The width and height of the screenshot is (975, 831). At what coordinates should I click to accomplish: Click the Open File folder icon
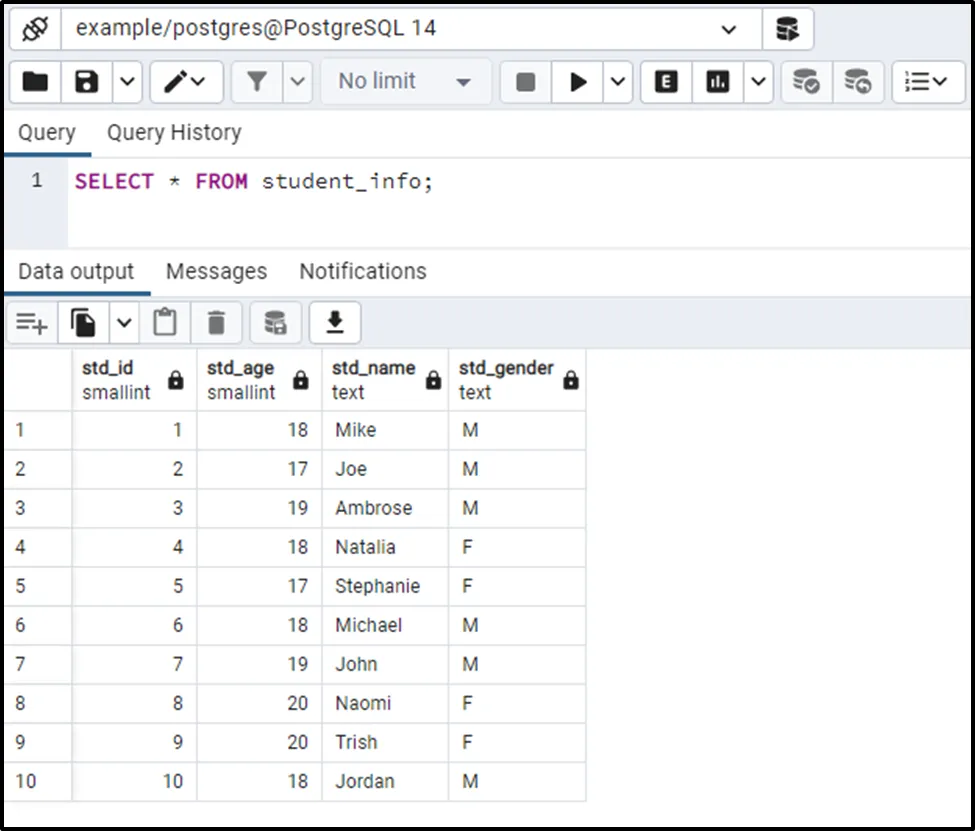click(35, 82)
